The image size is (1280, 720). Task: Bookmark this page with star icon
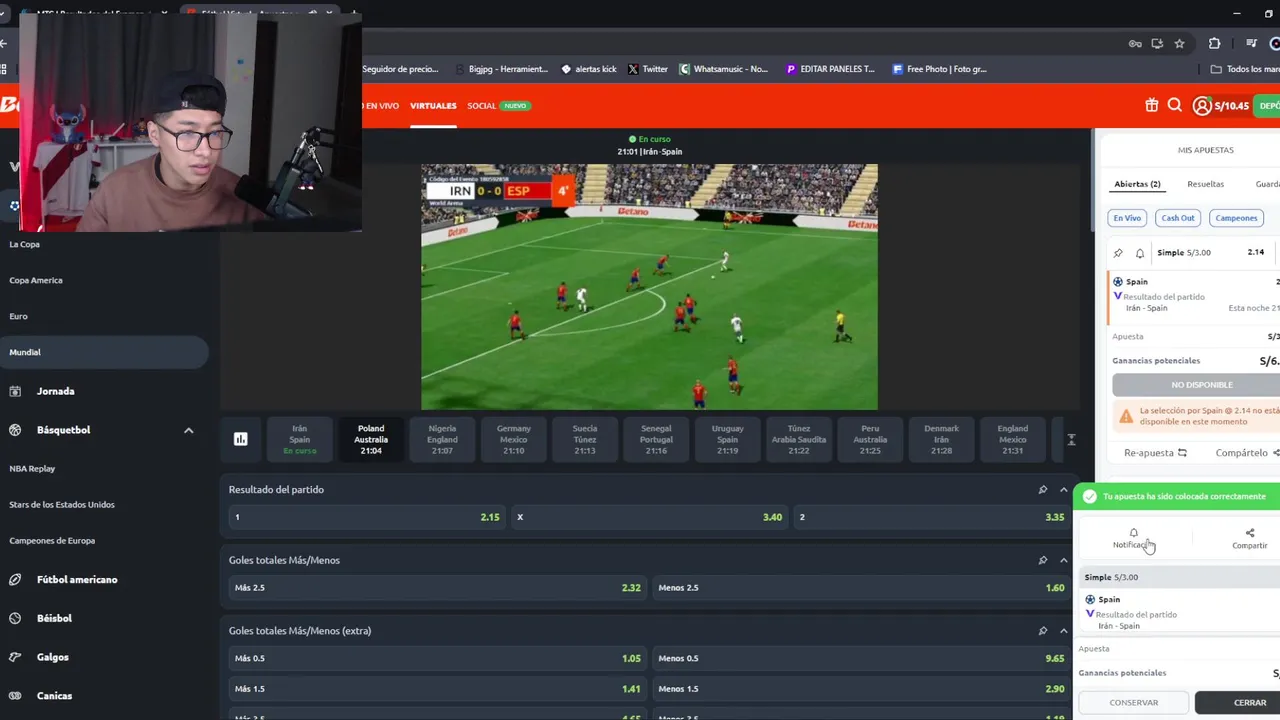click(1179, 43)
